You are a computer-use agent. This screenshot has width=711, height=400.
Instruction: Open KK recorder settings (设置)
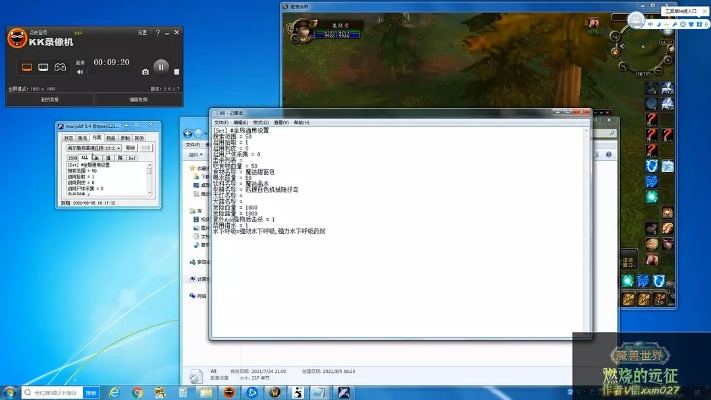click(142, 33)
